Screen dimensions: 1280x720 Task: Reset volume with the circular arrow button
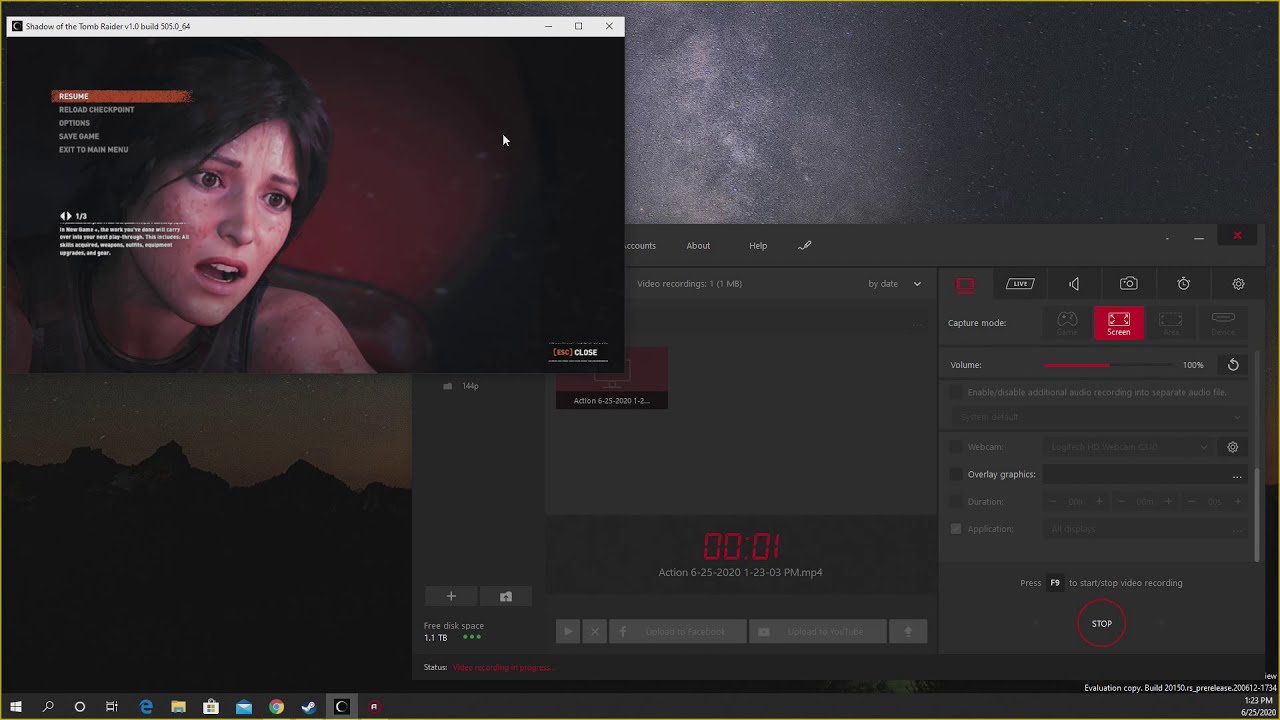(x=1233, y=365)
